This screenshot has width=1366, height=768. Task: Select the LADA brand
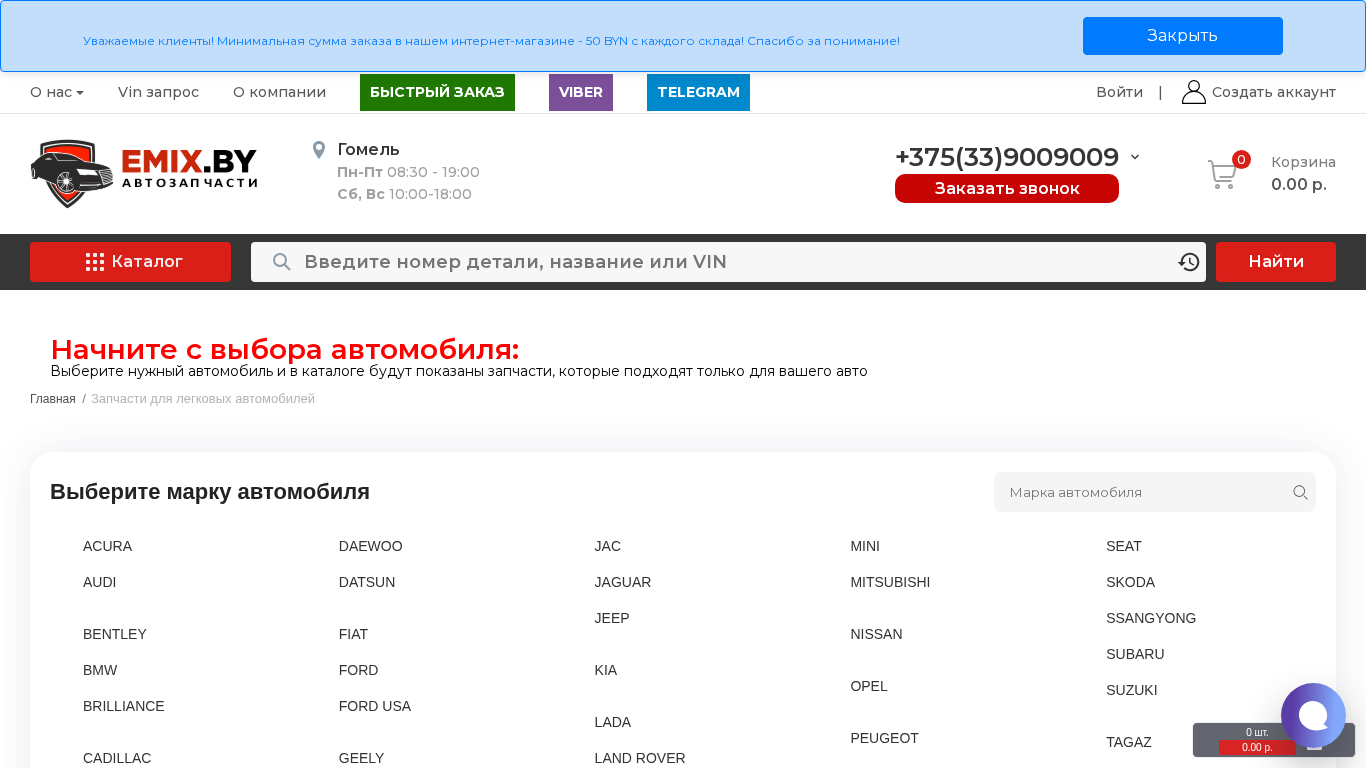613,722
